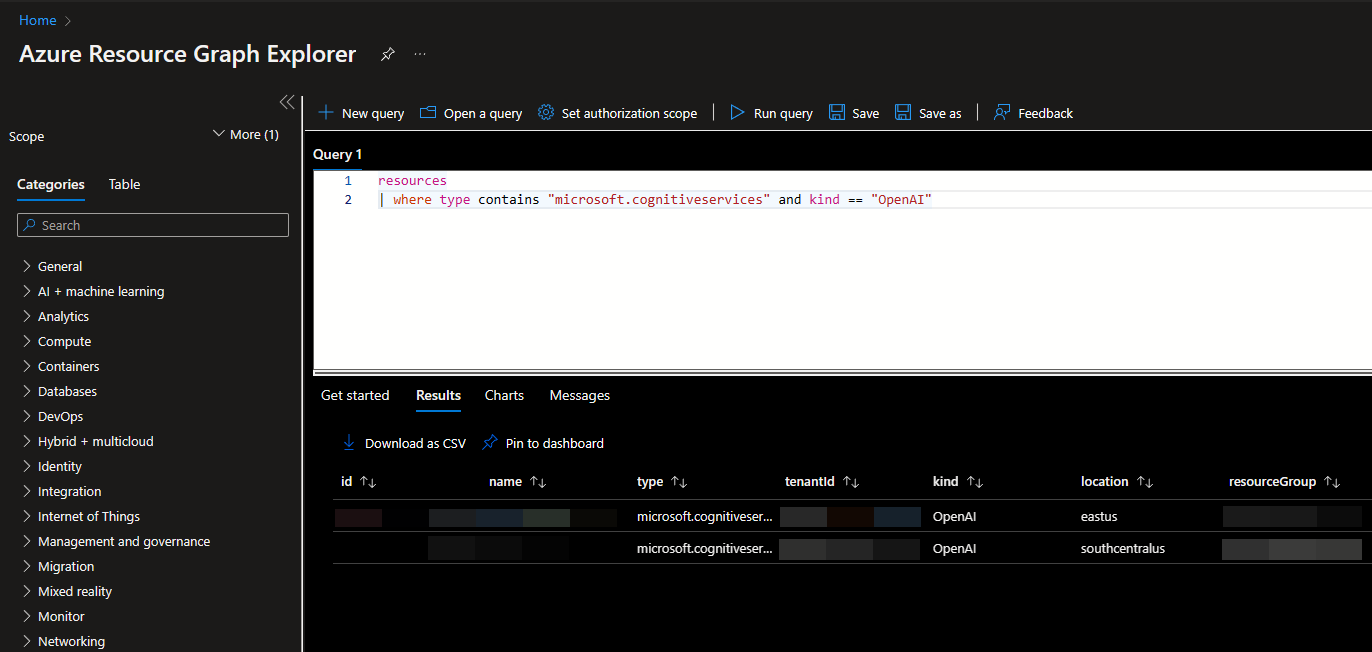This screenshot has height=652, width=1372.
Task: Click the Scope label
Action: [x=27, y=136]
